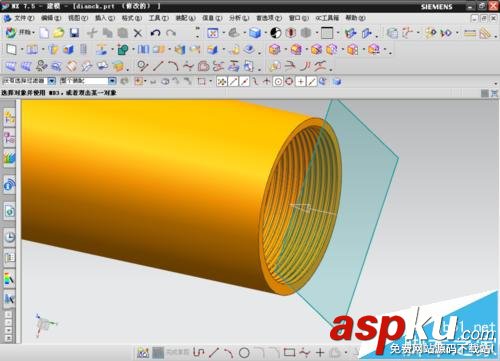Open the rainbow Roles tab in the resource bar

click(x=10, y=279)
